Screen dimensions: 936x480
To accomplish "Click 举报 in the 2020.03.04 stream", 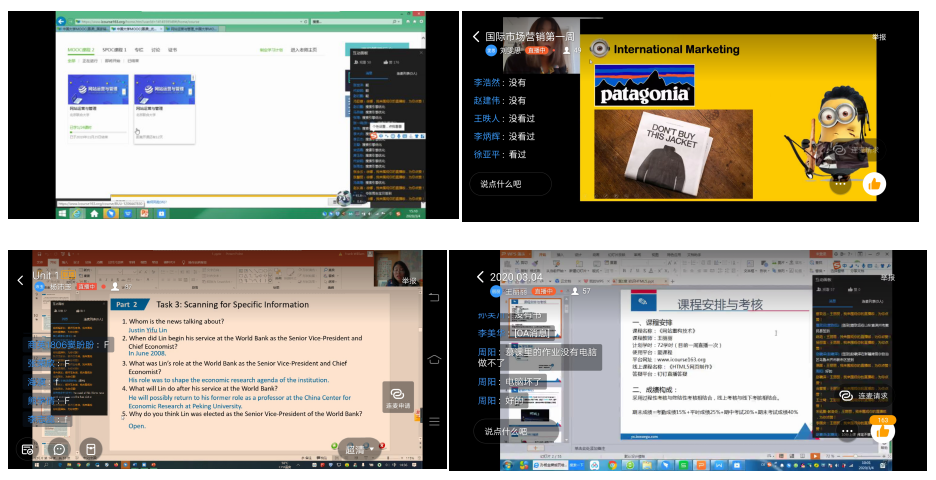I will click(x=888, y=278).
